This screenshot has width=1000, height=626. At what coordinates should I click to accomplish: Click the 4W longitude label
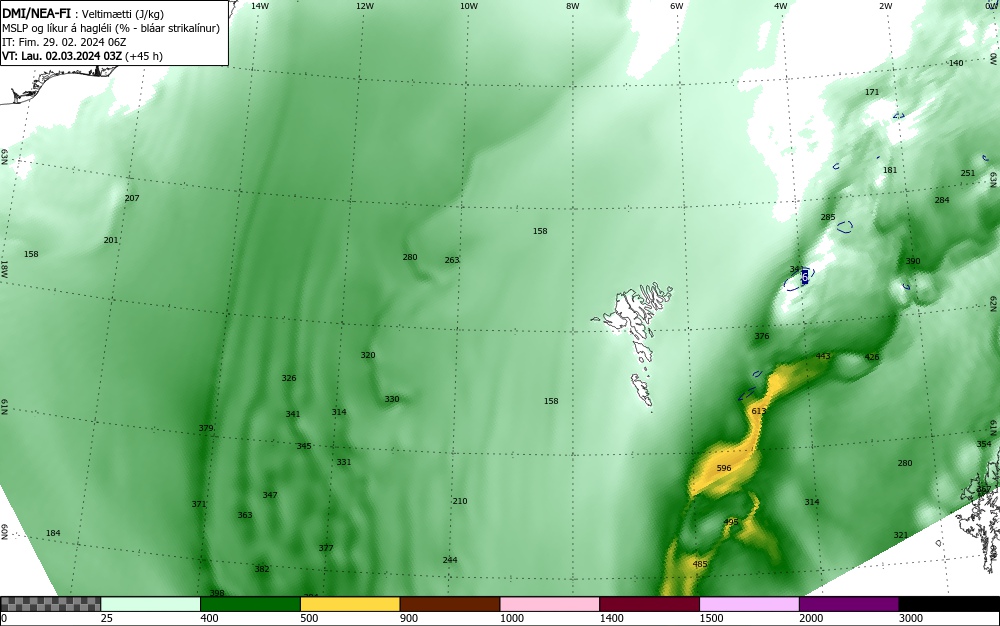click(x=781, y=6)
